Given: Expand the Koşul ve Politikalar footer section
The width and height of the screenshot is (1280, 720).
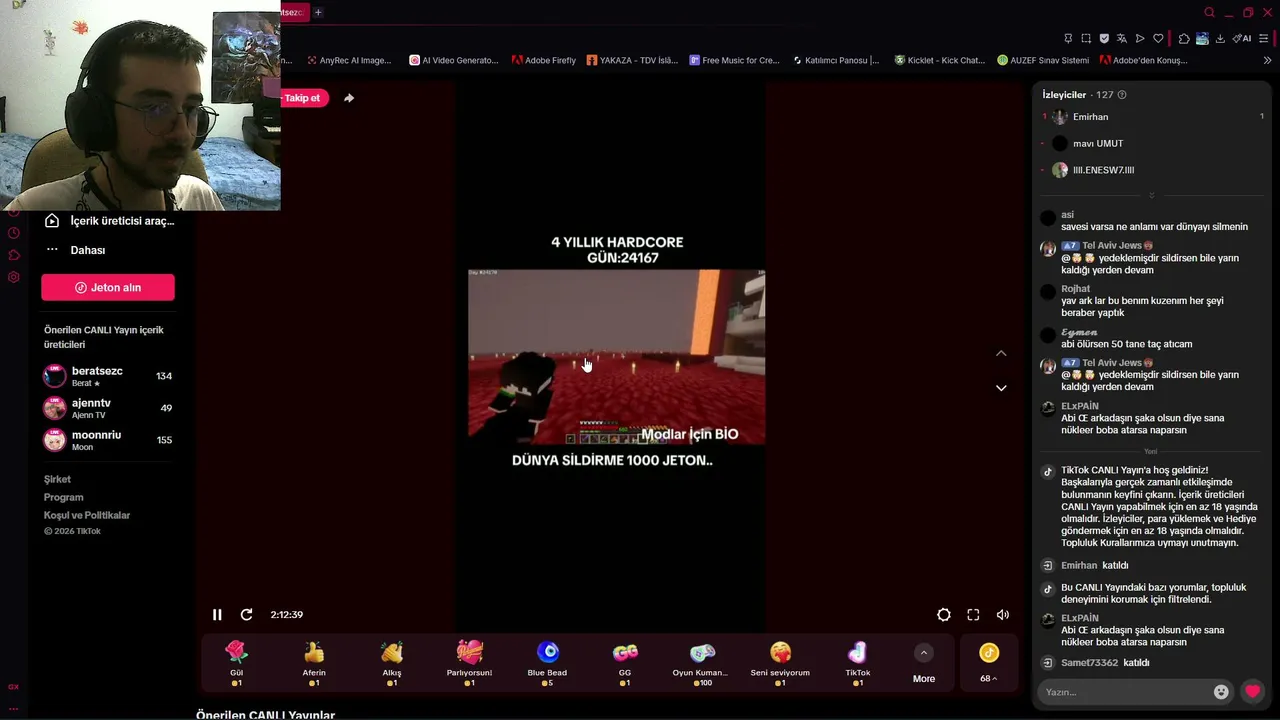Looking at the screenshot, I should click(87, 516).
